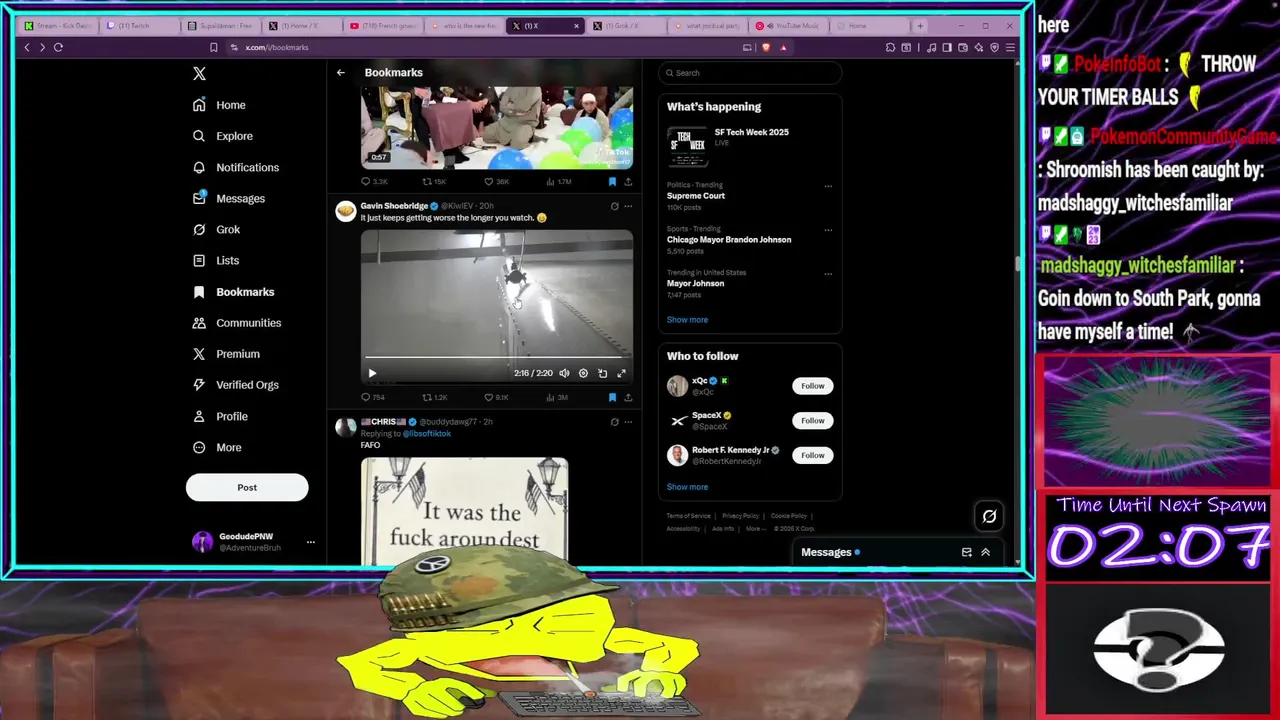Compose new message in Messages drawer

pos(966,552)
